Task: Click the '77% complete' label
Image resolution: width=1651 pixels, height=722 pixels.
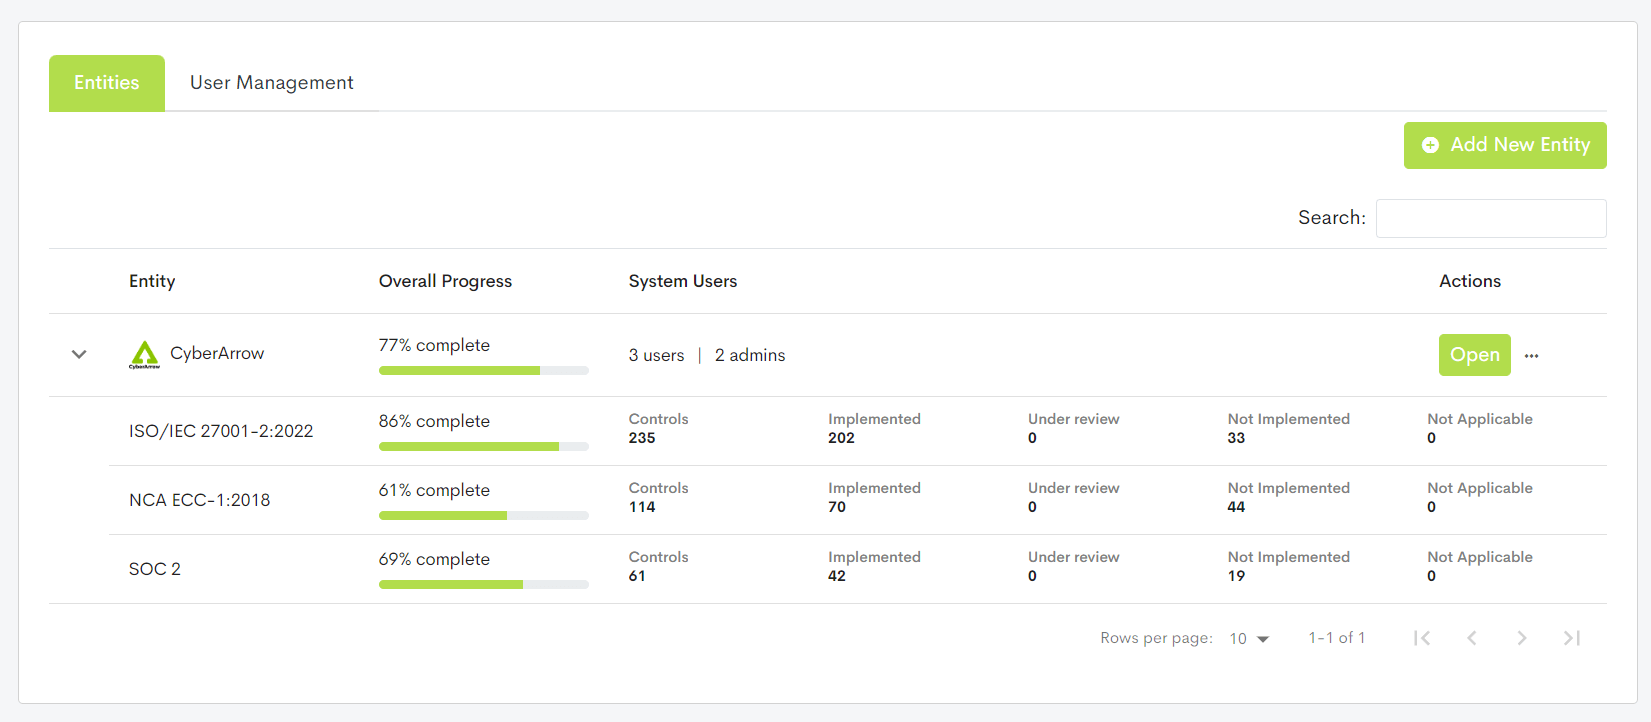Action: pos(434,345)
